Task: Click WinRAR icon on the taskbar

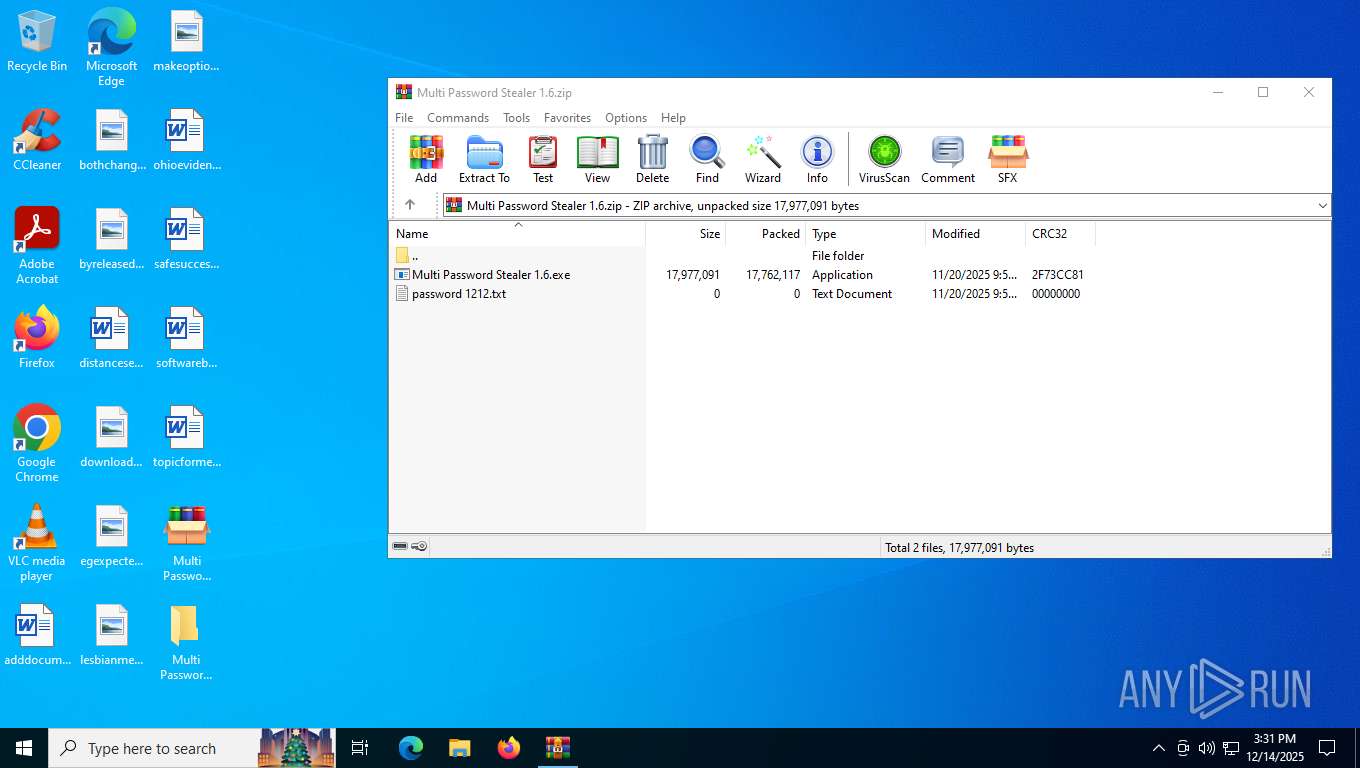Action: [x=557, y=748]
